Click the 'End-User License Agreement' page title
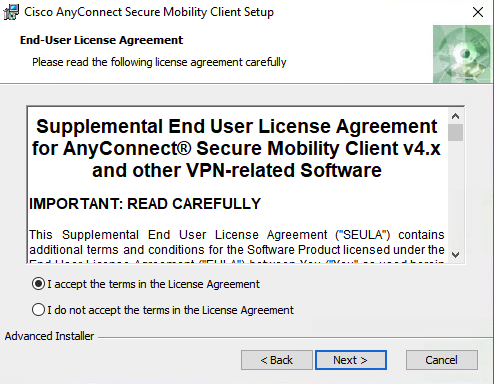This screenshot has height=384, width=494. (x=101, y=40)
